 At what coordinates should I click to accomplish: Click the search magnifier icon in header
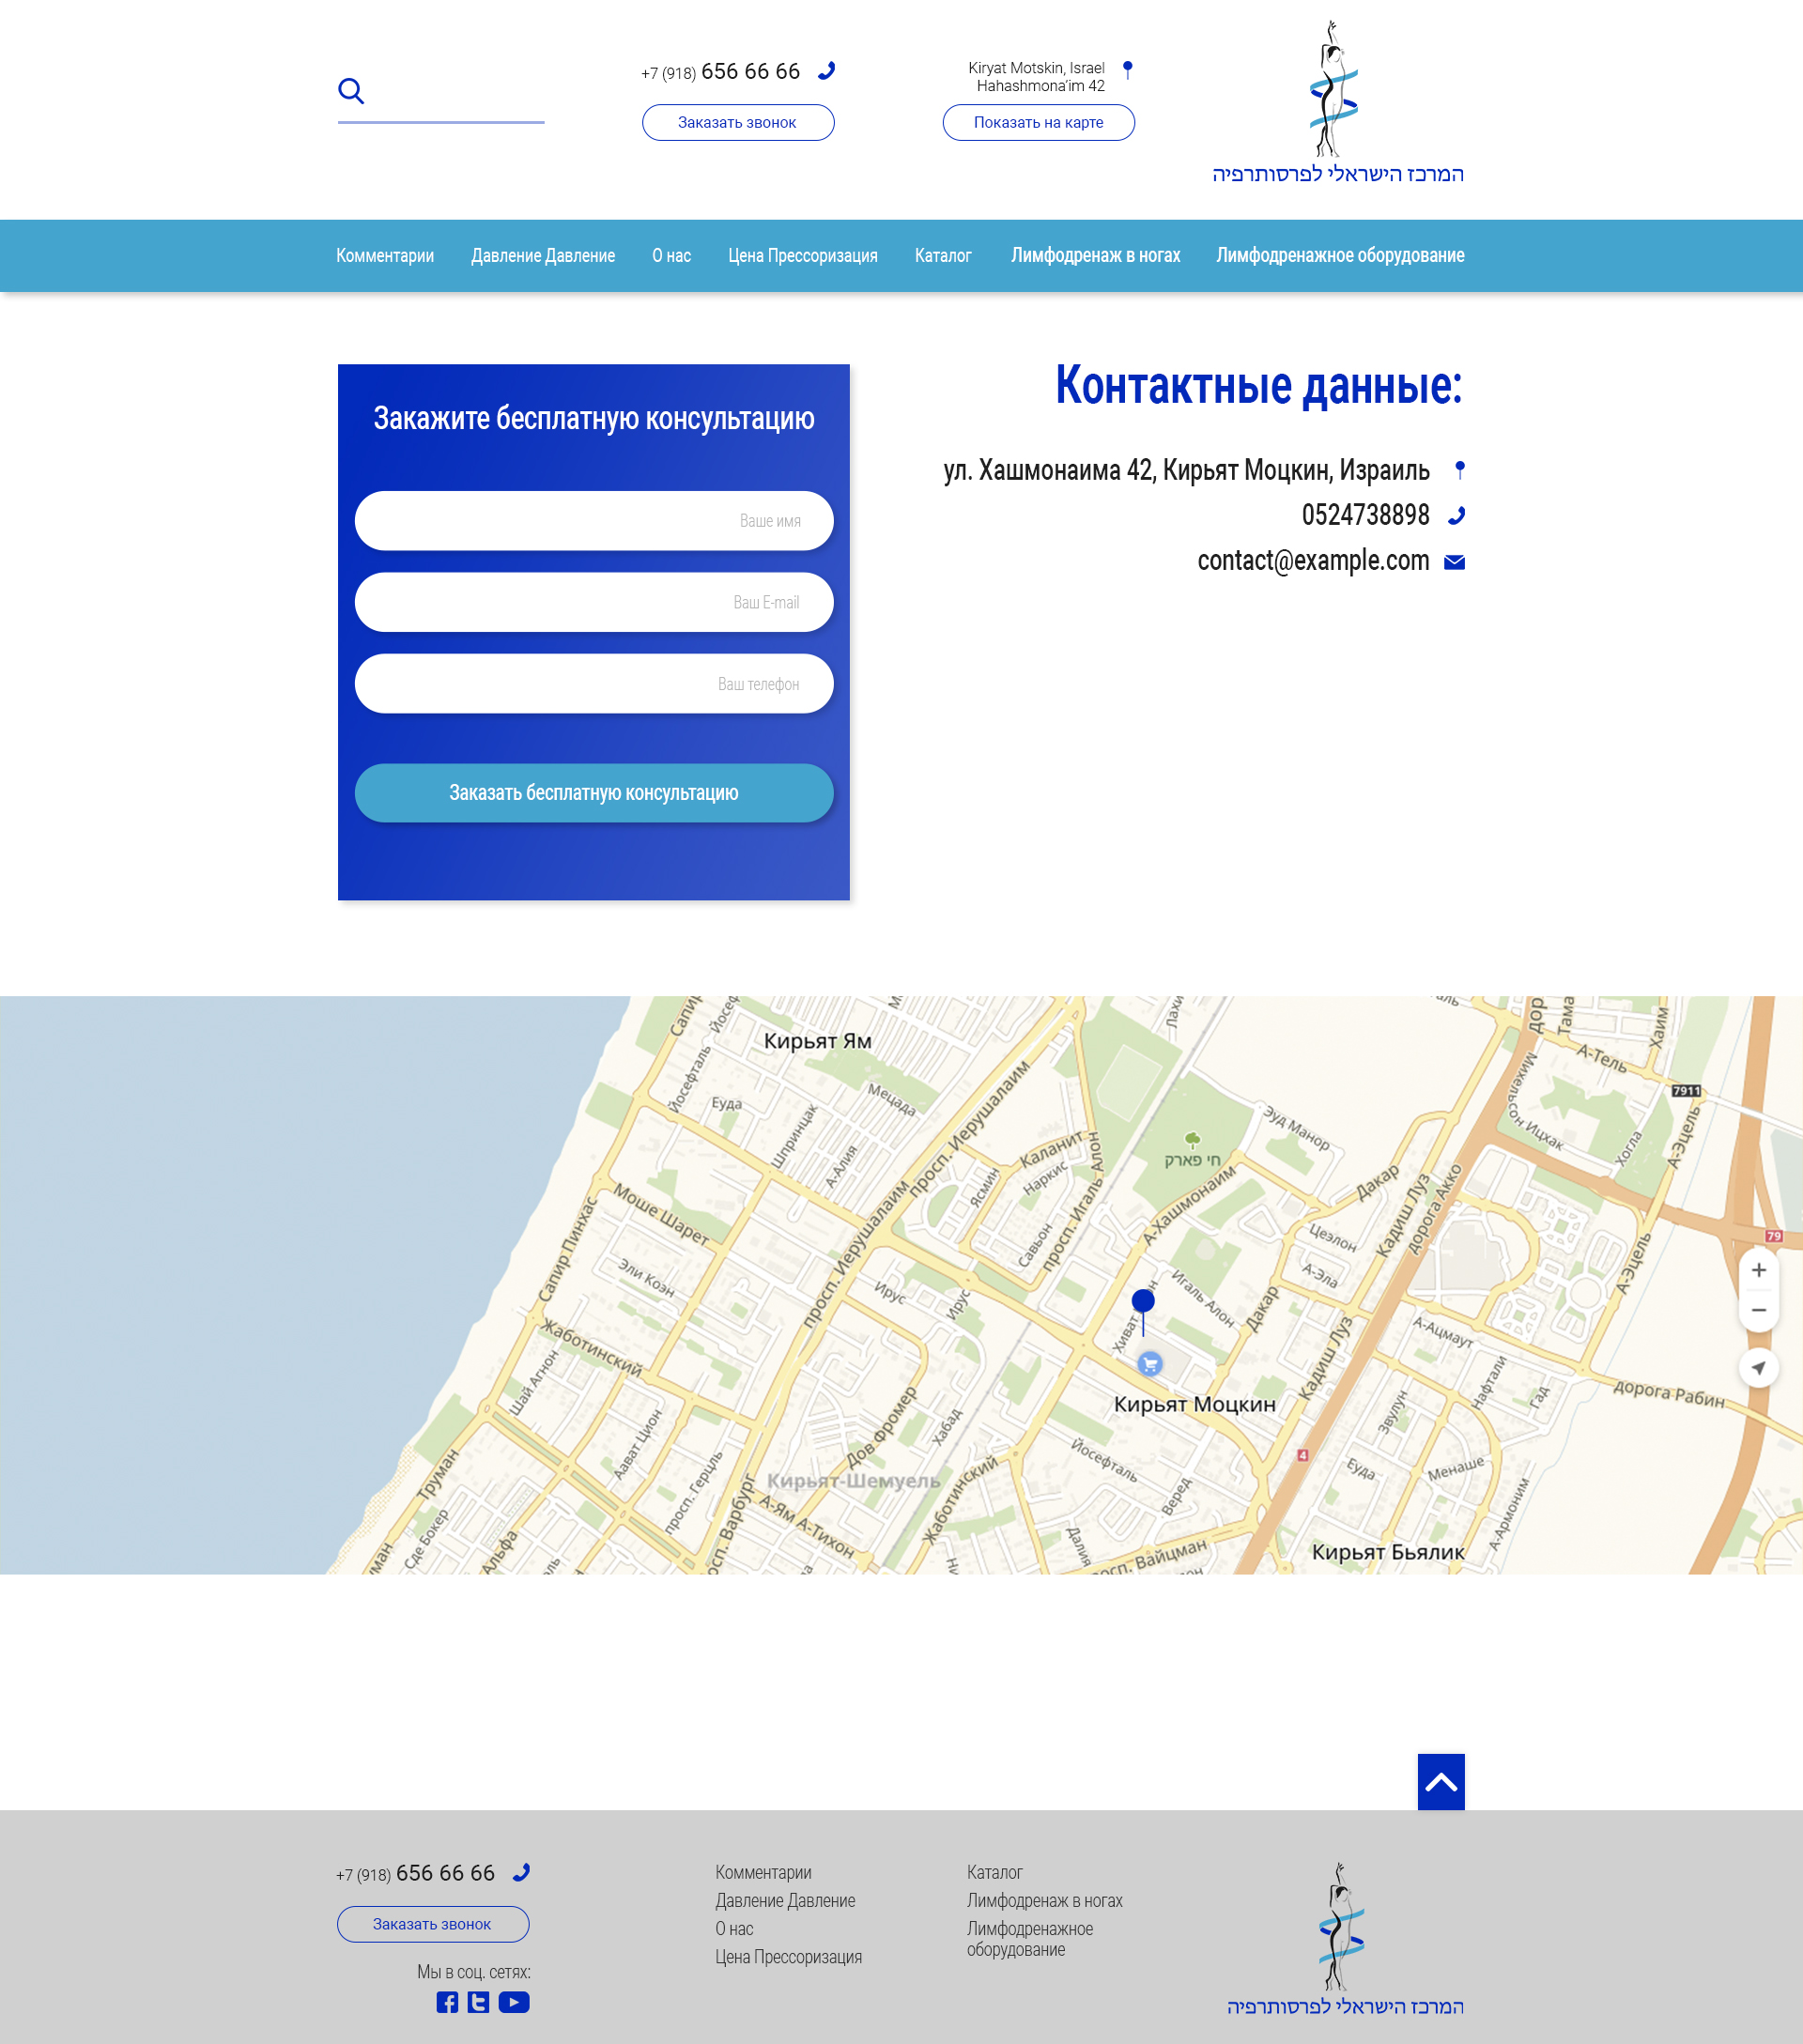tap(350, 91)
